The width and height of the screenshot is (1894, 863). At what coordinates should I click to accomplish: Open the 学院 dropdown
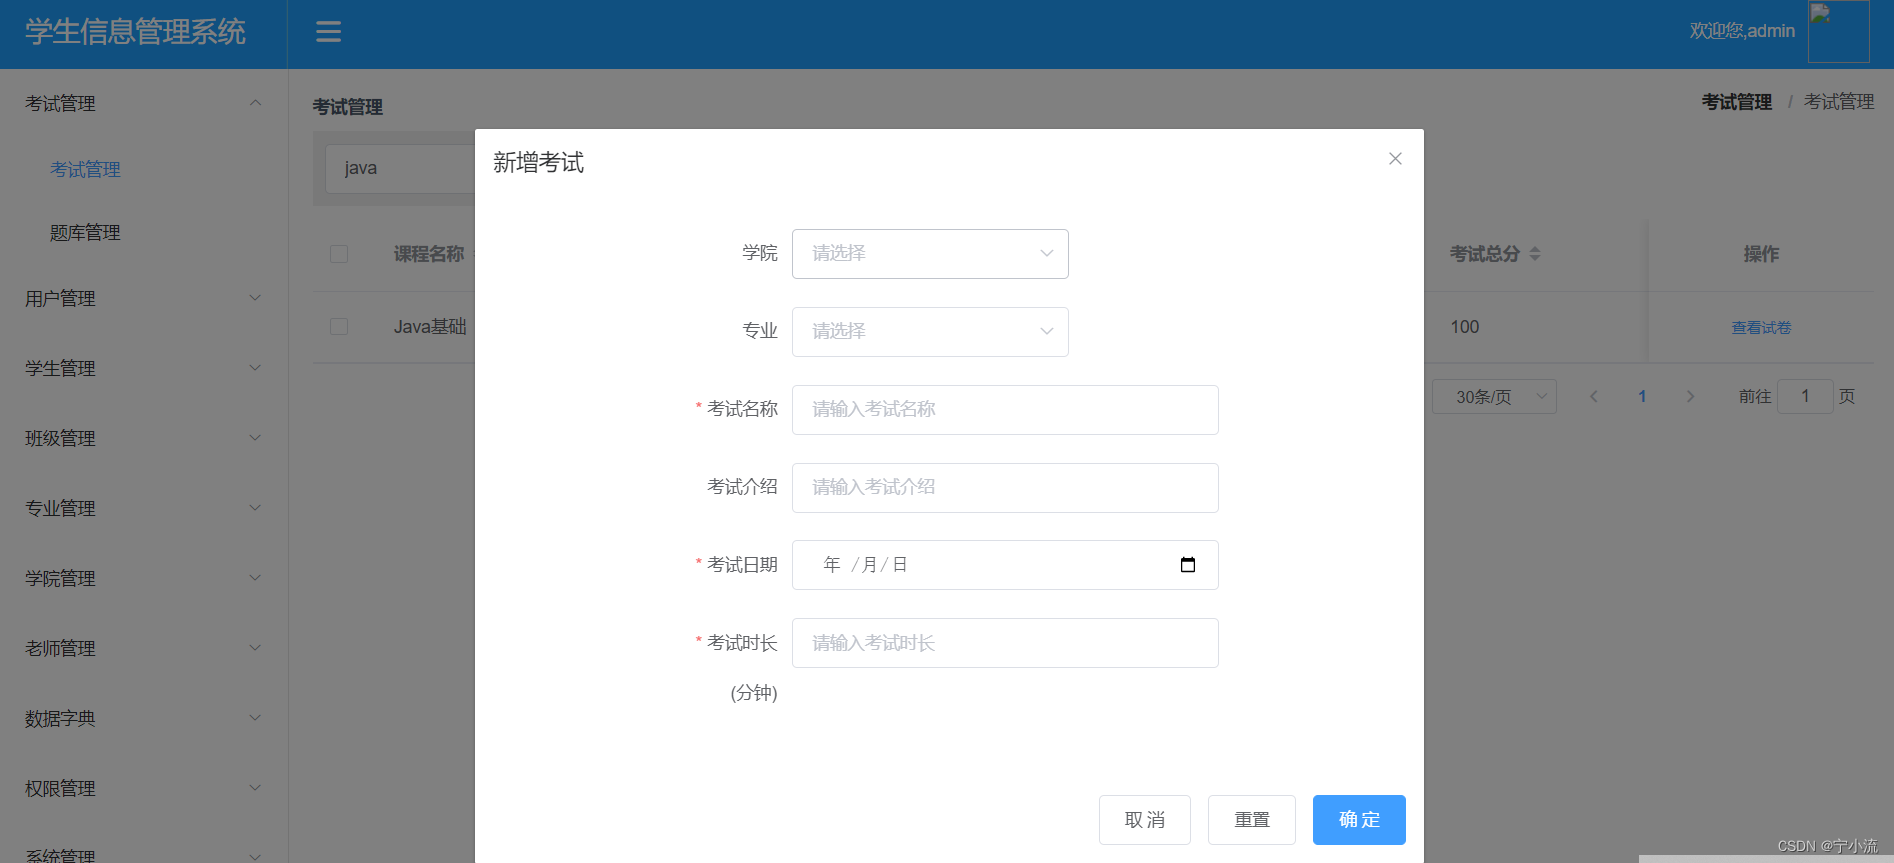click(930, 254)
